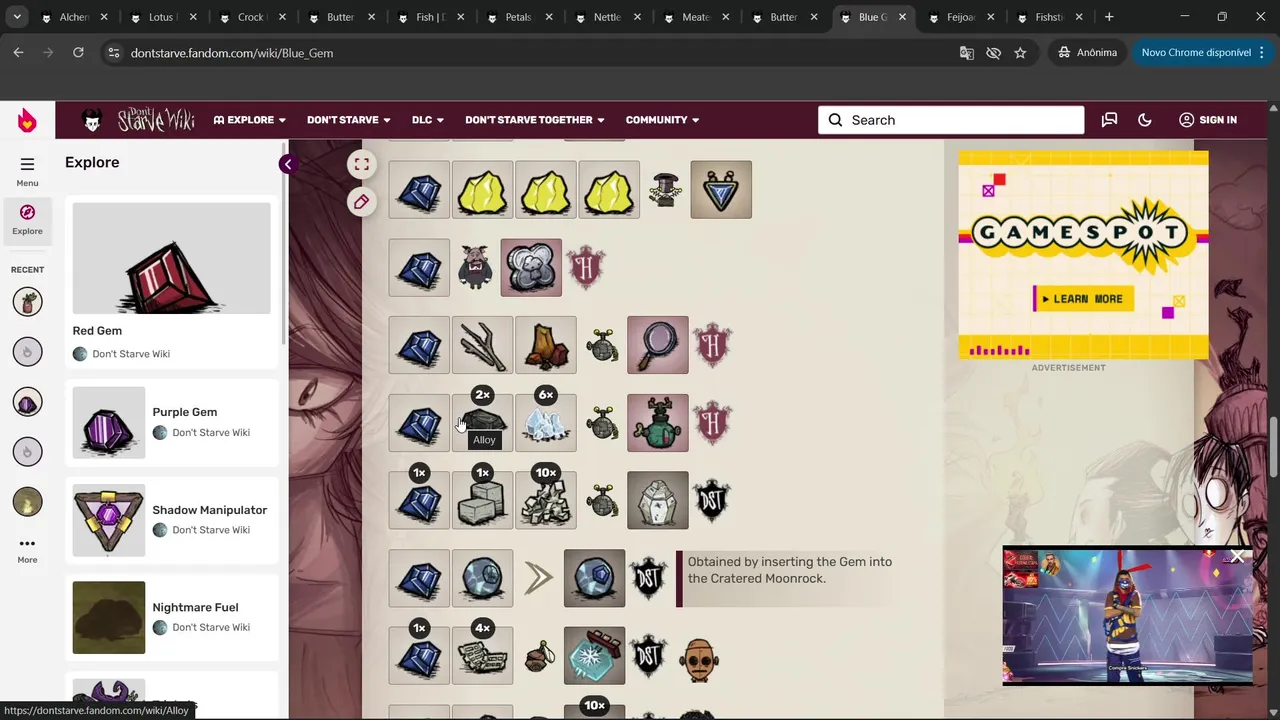
Task: Click the Cratered Moonrock ingredient icon
Action: [483, 578]
